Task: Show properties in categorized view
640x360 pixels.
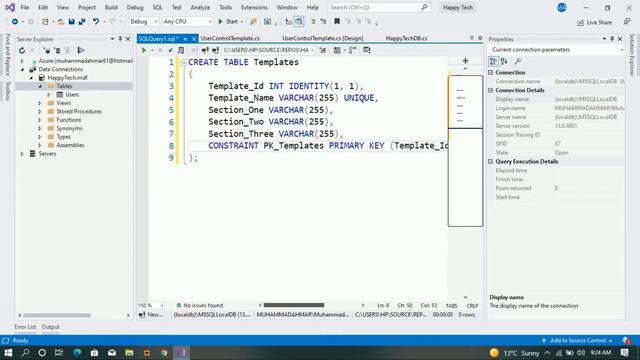Action: (493, 61)
